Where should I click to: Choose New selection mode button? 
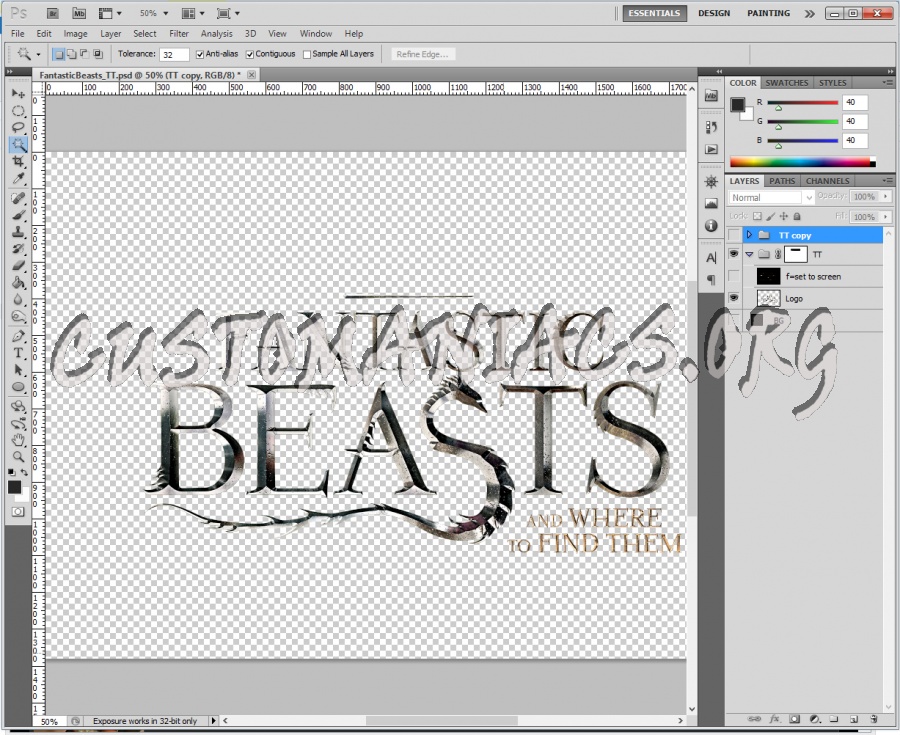59,55
